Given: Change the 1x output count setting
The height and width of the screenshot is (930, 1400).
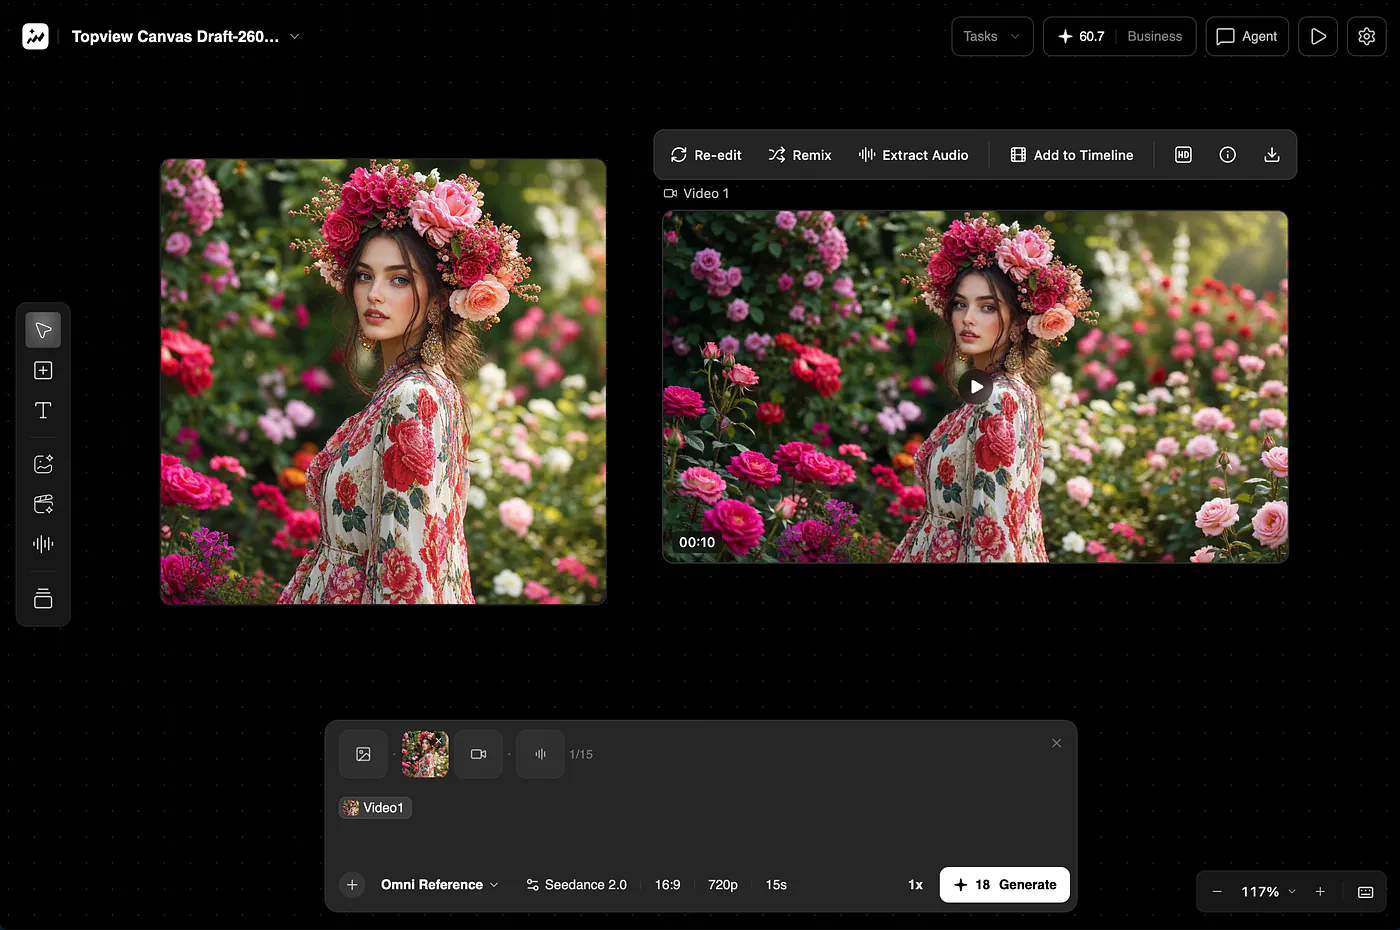Looking at the screenshot, I should 915,885.
